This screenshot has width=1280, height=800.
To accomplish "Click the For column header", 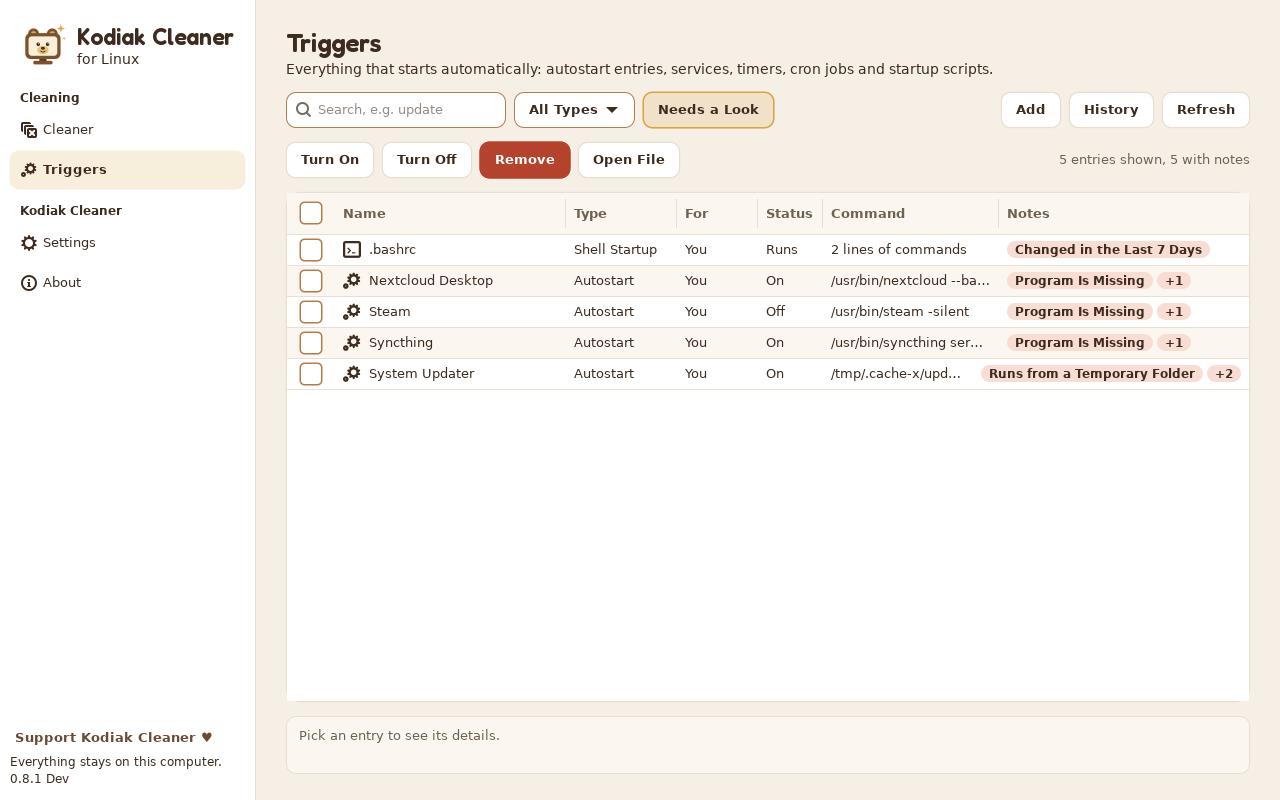I will [x=717, y=213].
